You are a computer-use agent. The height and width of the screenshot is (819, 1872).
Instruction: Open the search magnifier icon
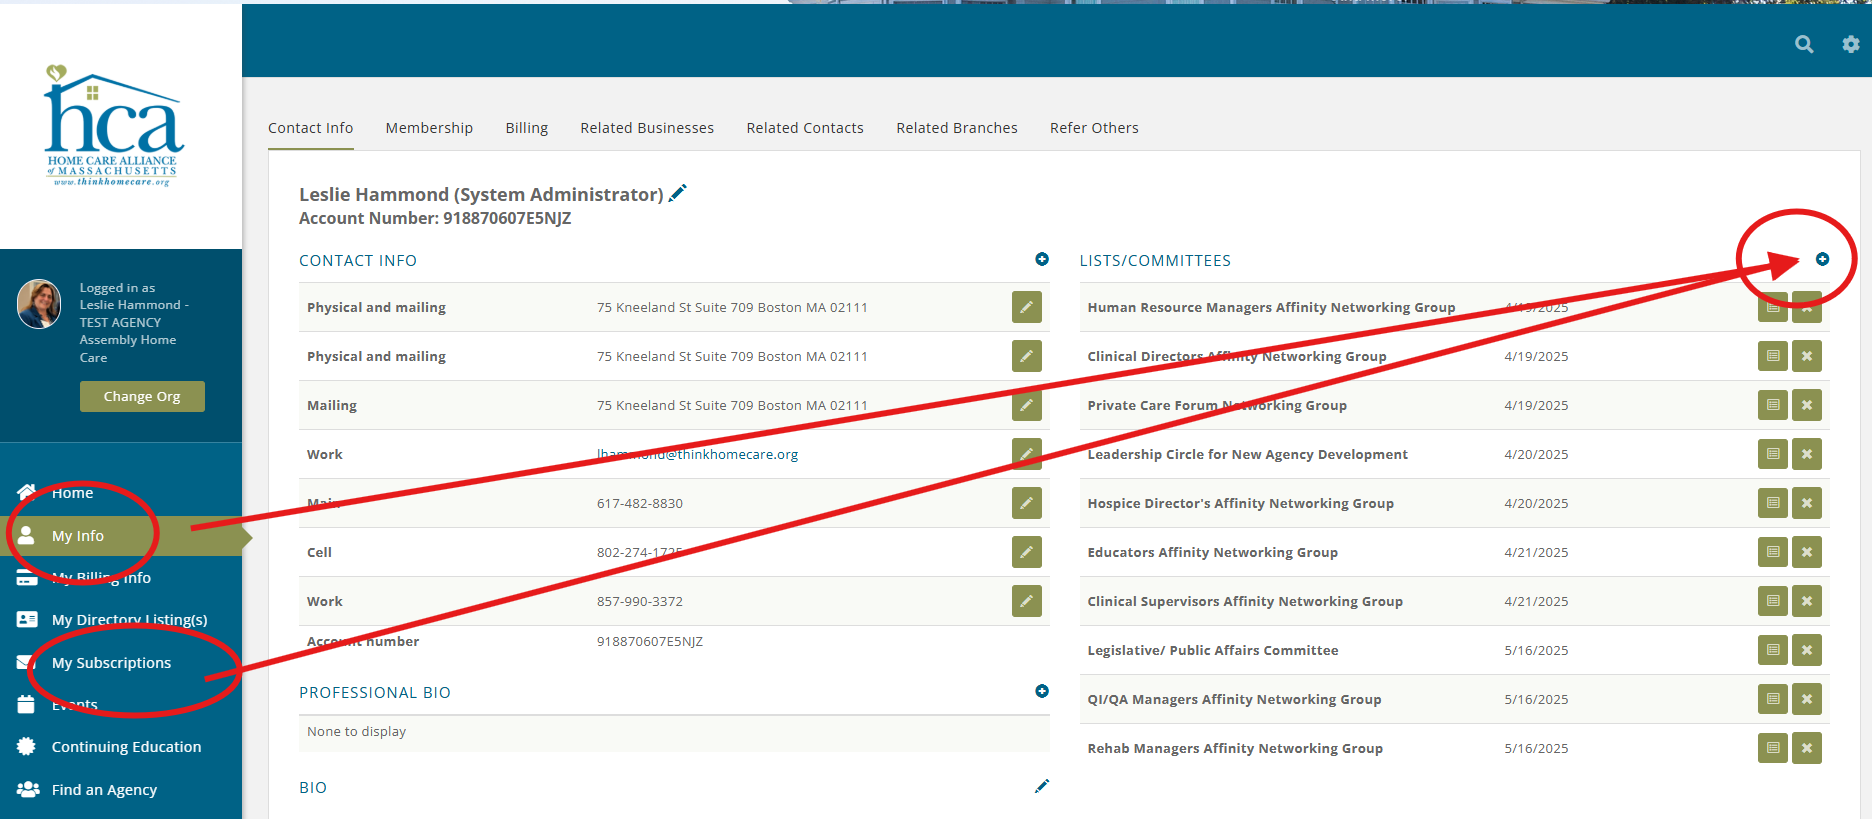[x=1804, y=44]
